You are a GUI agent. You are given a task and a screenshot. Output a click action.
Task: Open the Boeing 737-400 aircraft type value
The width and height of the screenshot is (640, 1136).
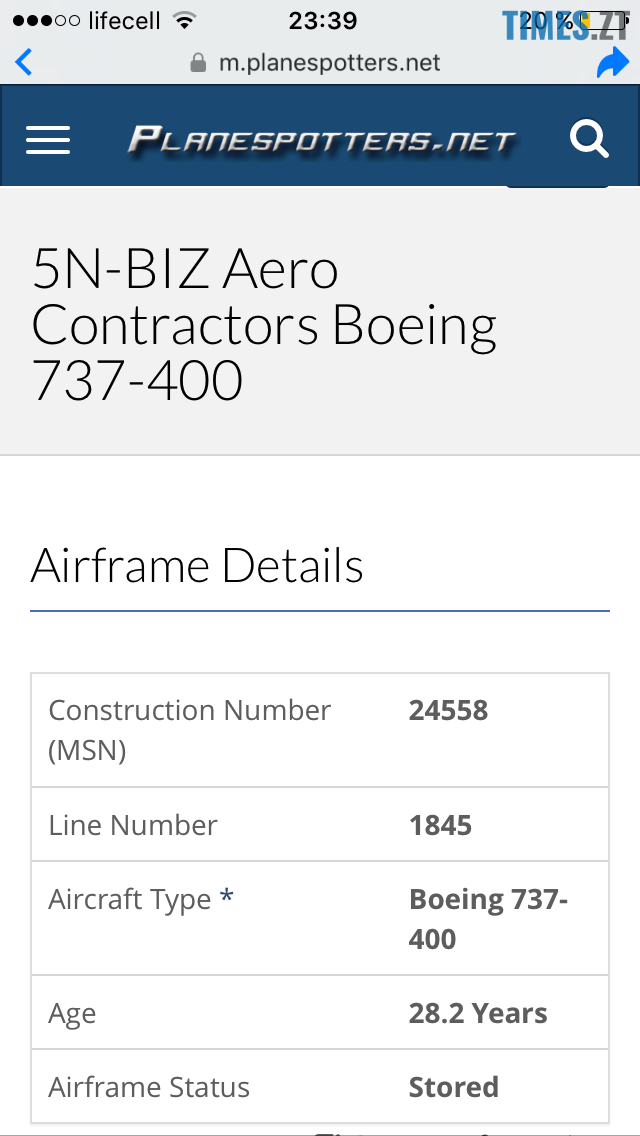pos(488,918)
